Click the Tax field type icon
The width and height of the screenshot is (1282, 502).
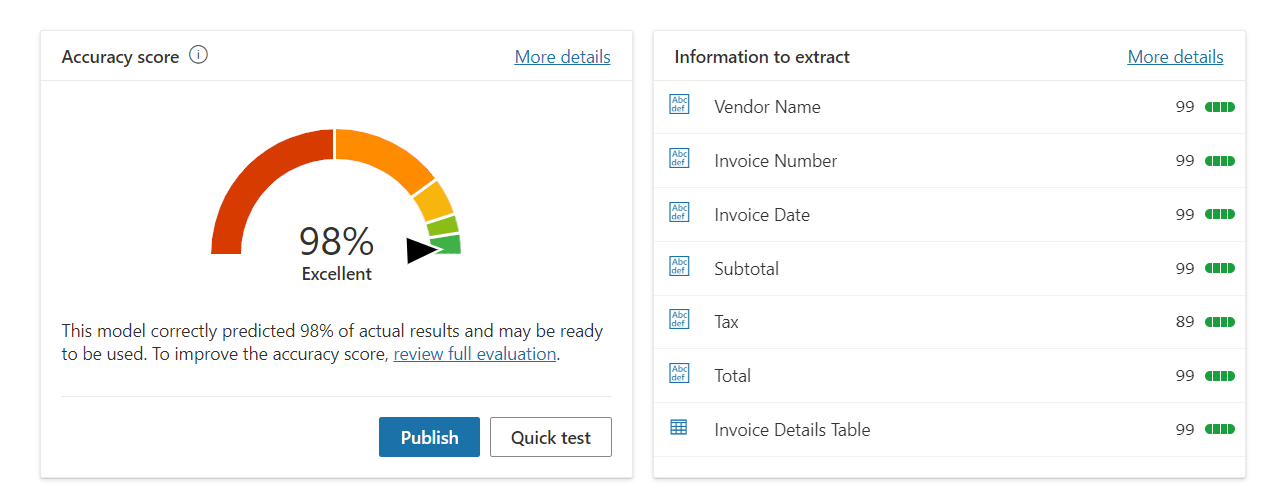679,320
